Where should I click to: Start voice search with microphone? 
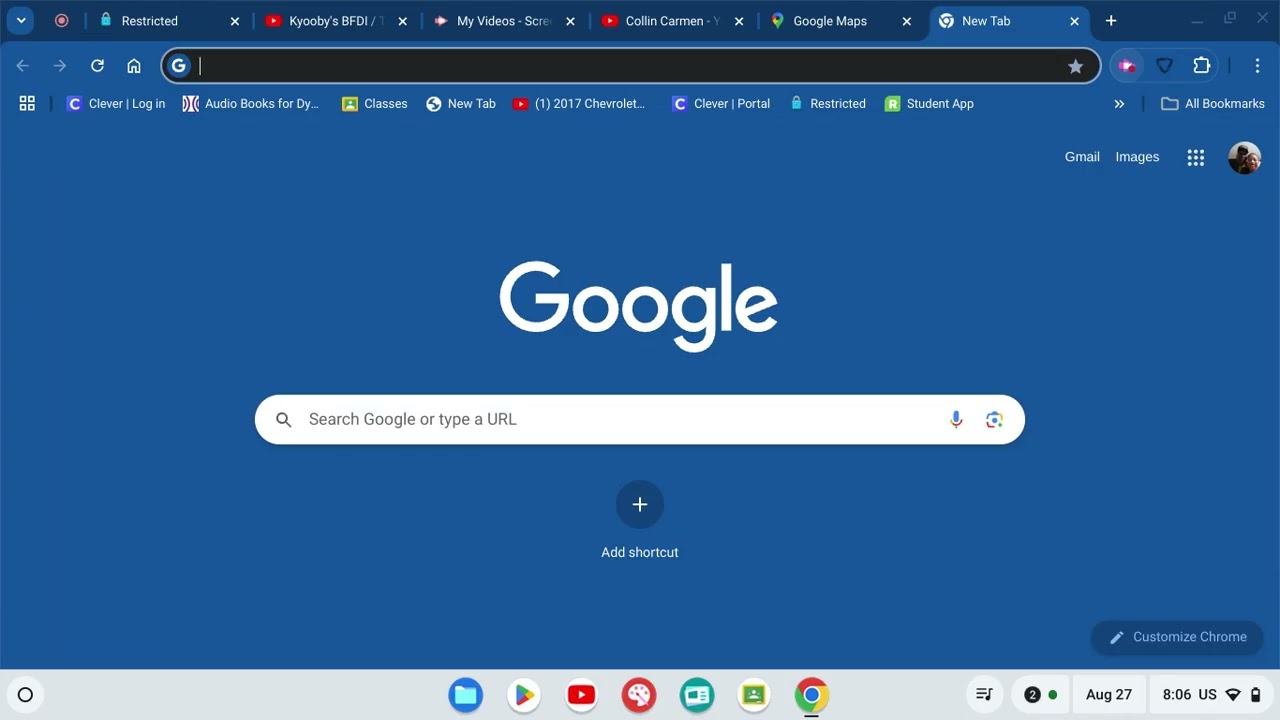coord(956,420)
